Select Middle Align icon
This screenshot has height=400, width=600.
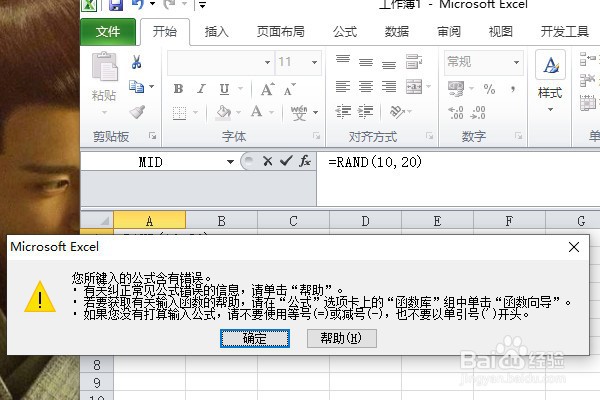coord(366,62)
